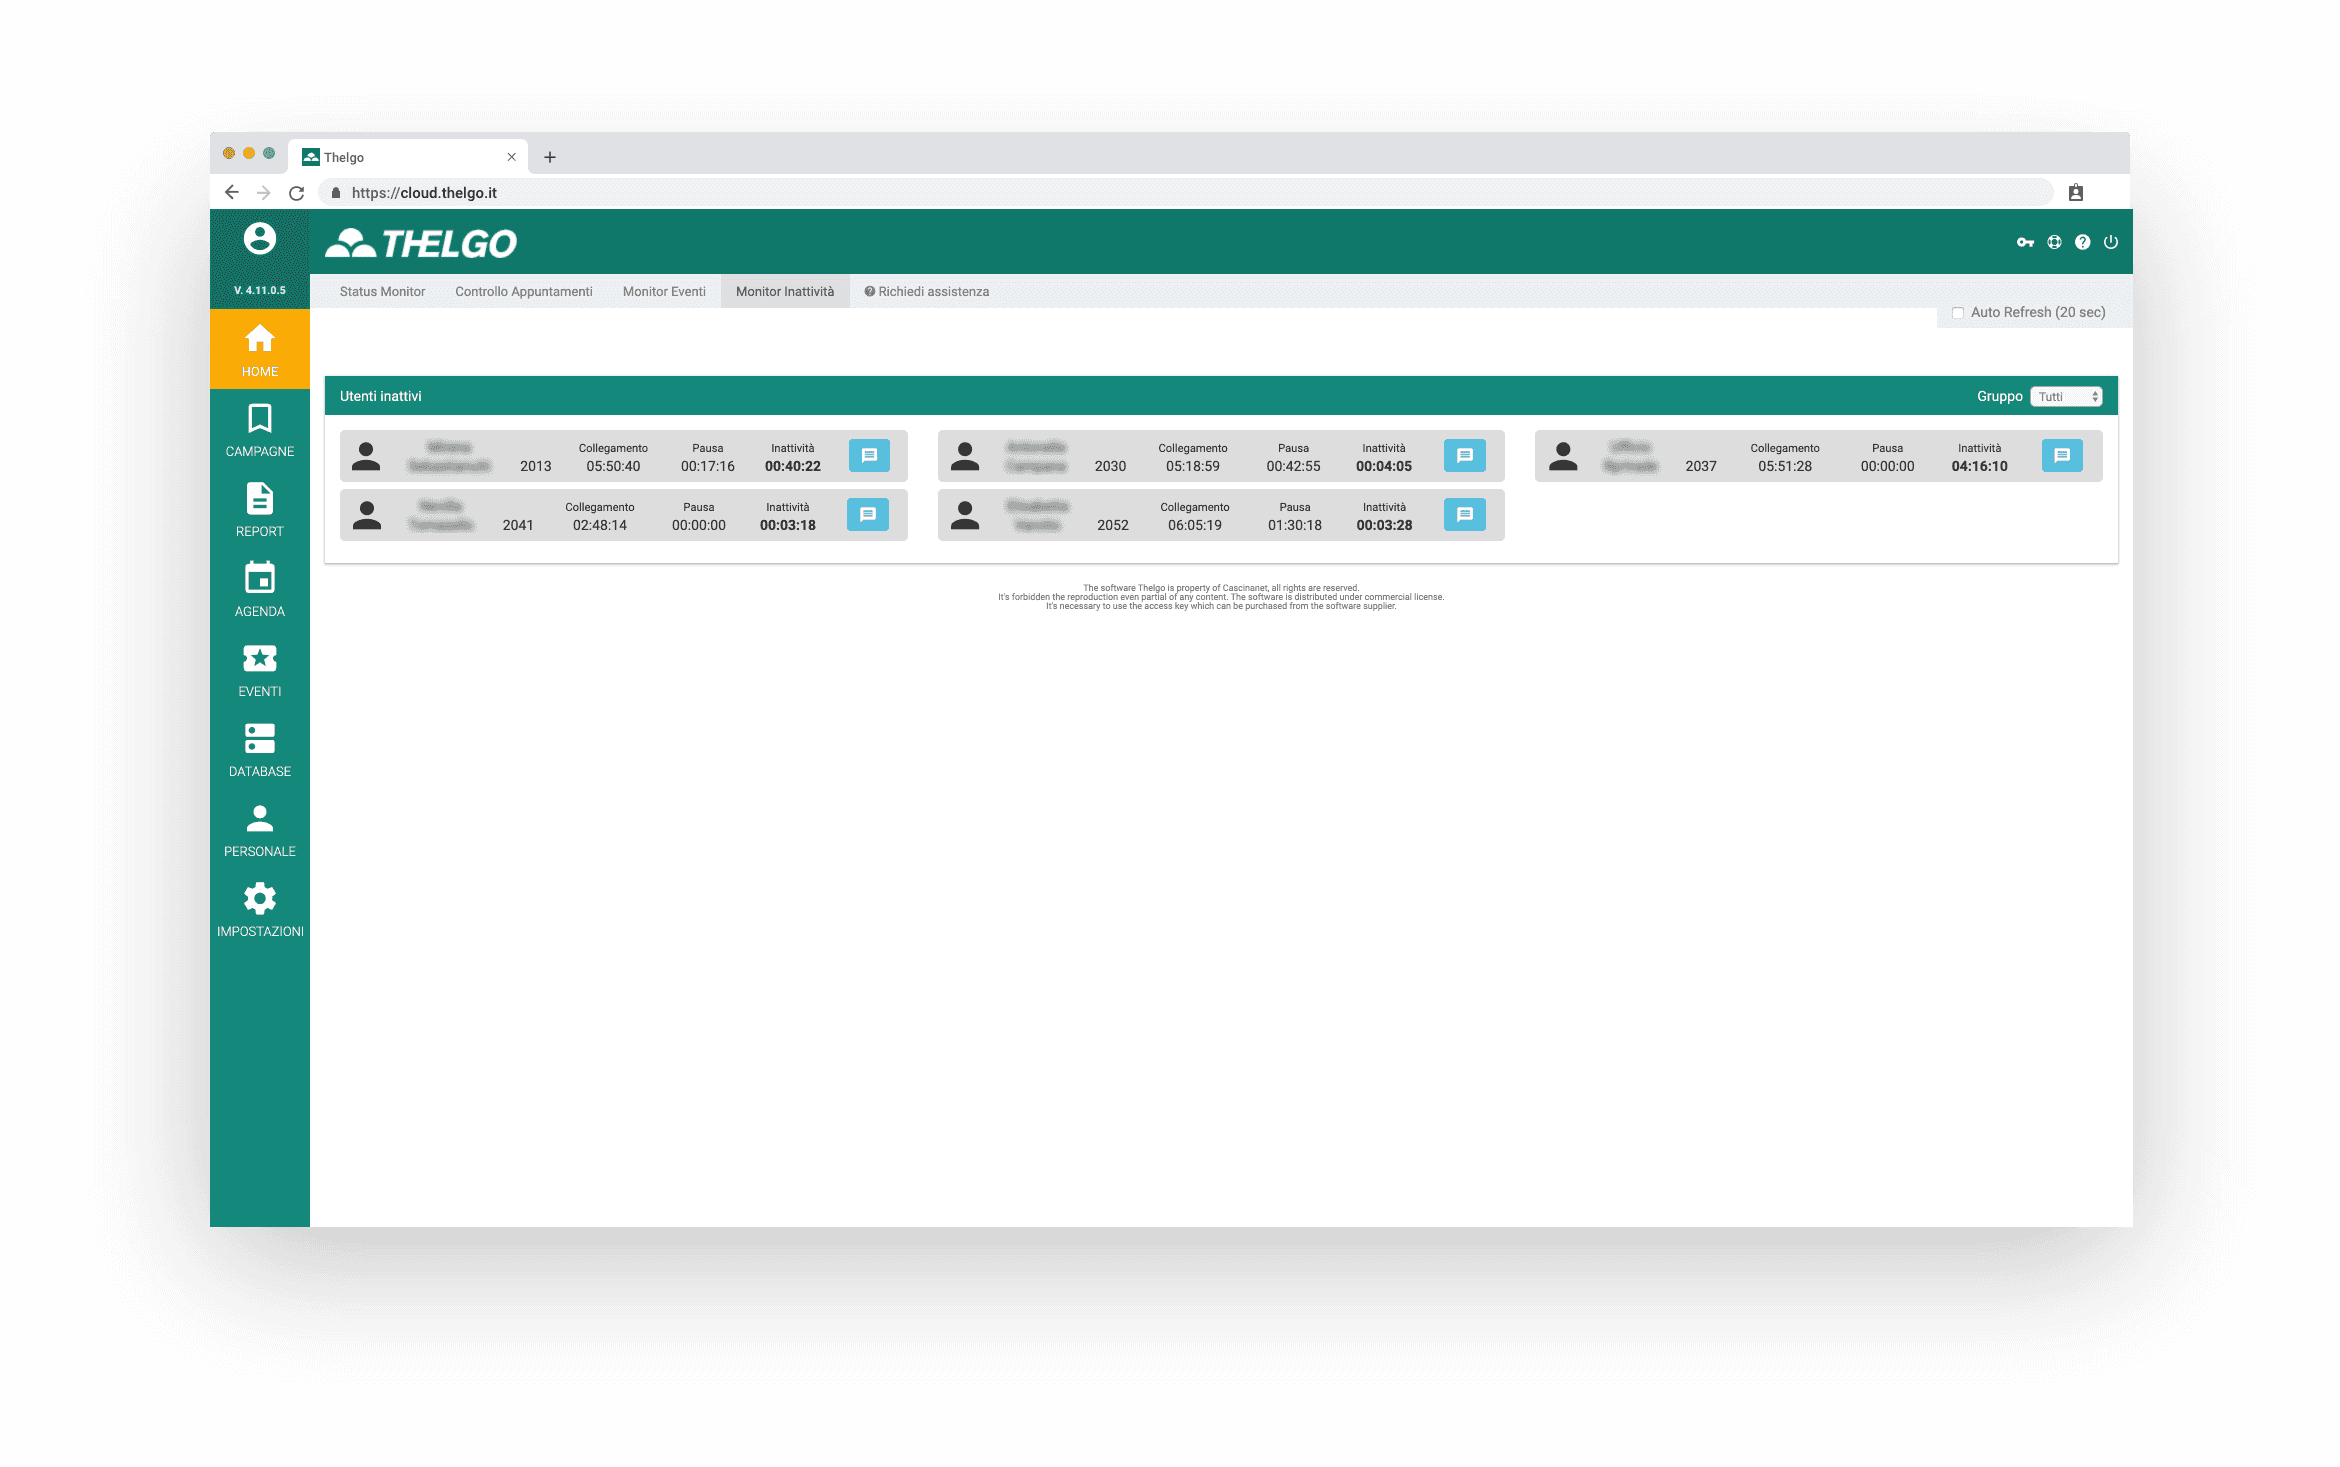The height and width of the screenshot is (1467, 2340).
Task: Open the HOME section in sidebar
Action: (x=259, y=349)
